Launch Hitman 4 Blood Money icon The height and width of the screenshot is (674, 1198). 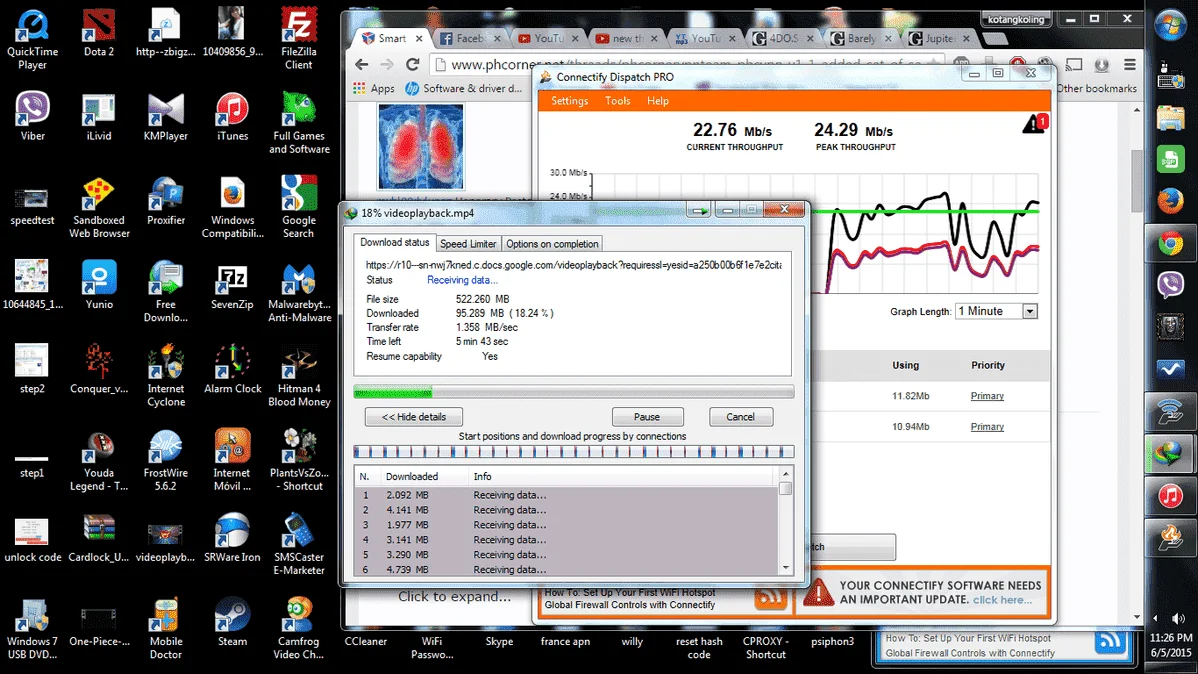click(x=299, y=376)
